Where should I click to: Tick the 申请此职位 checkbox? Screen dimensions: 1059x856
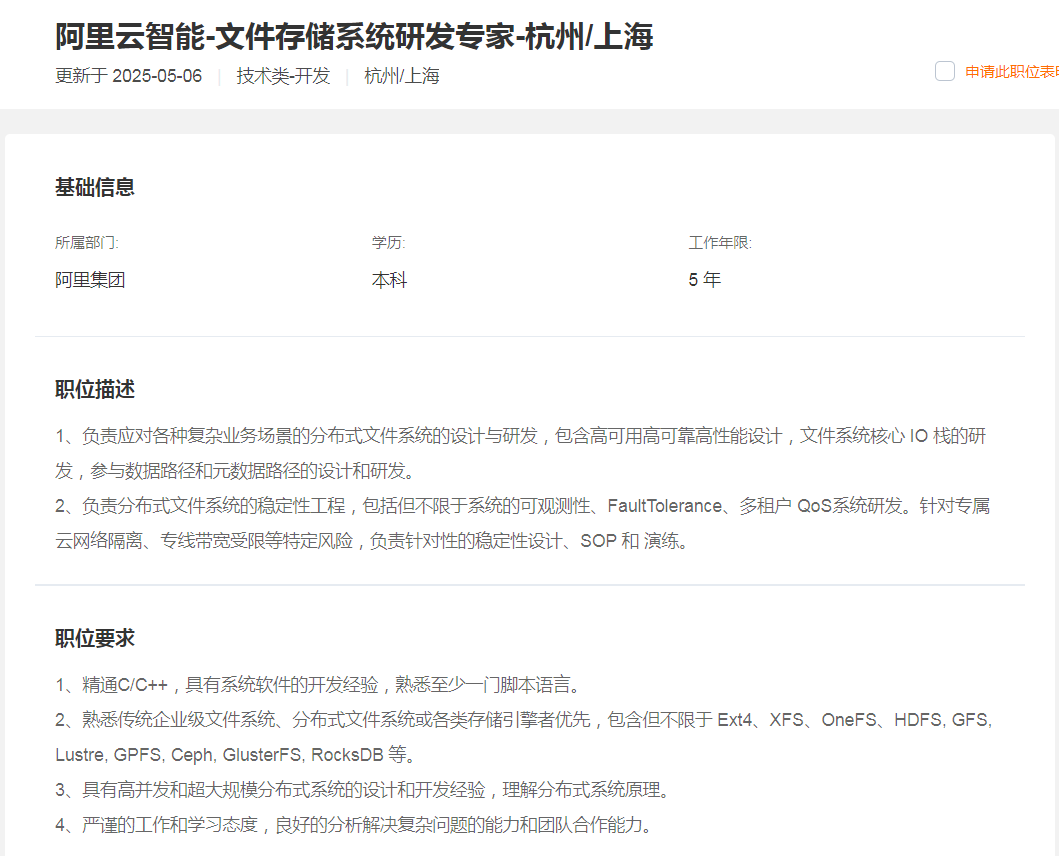click(x=944, y=71)
